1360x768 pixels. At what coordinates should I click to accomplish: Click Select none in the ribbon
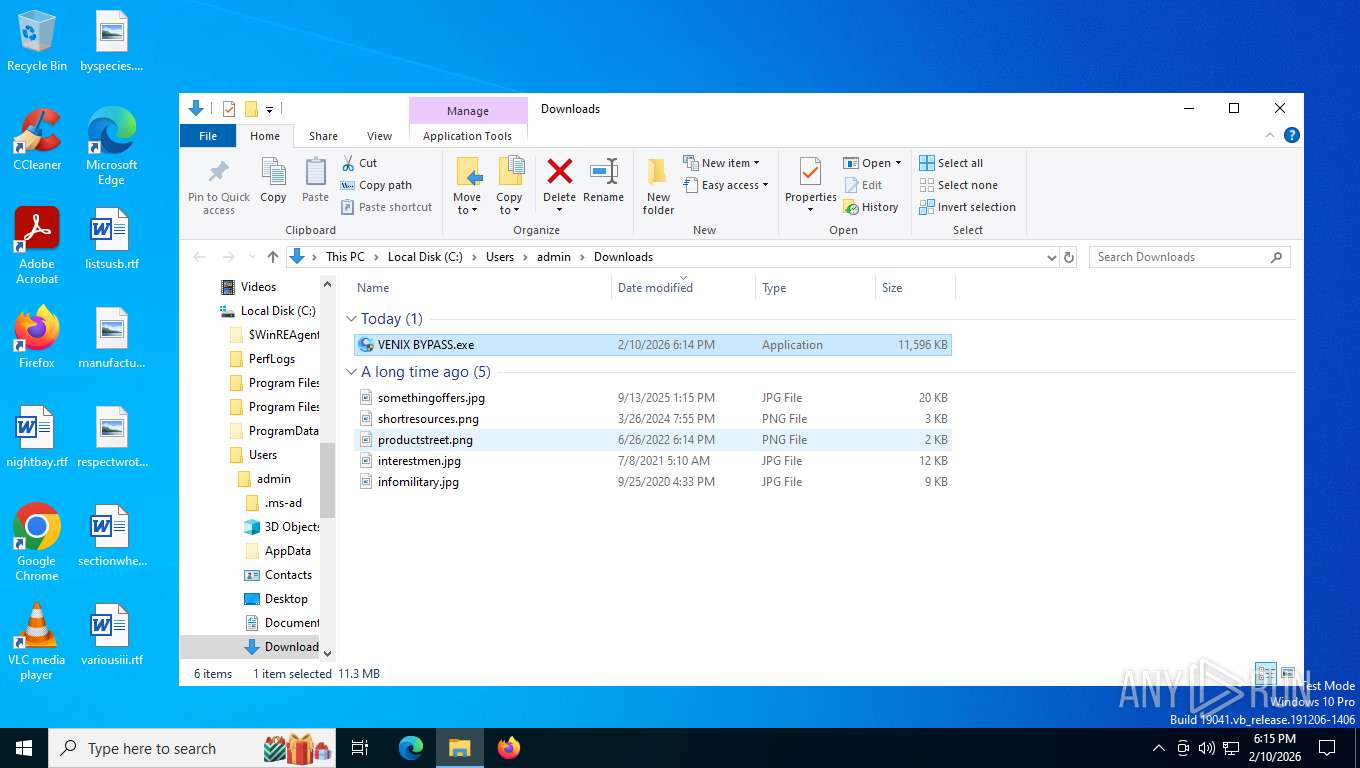click(958, 185)
